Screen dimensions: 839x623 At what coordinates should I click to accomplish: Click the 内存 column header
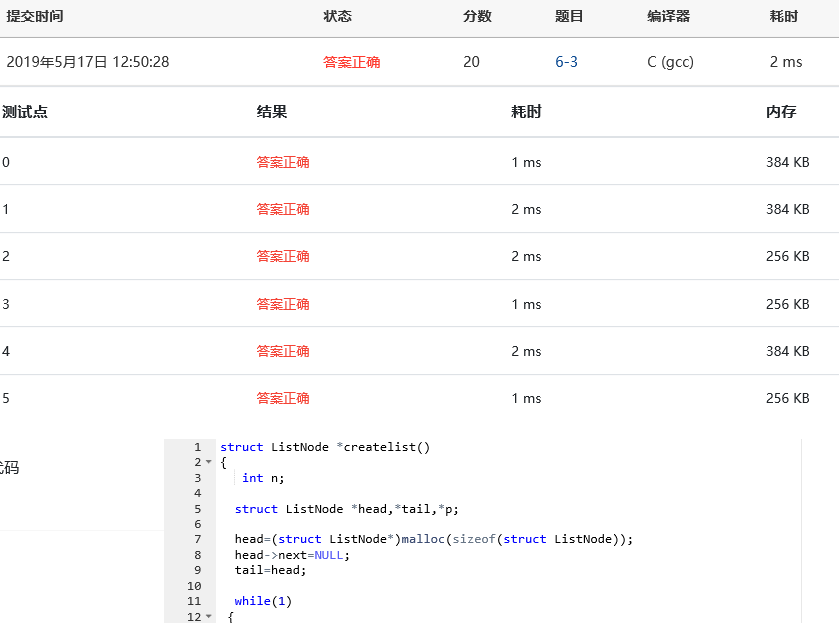click(781, 112)
